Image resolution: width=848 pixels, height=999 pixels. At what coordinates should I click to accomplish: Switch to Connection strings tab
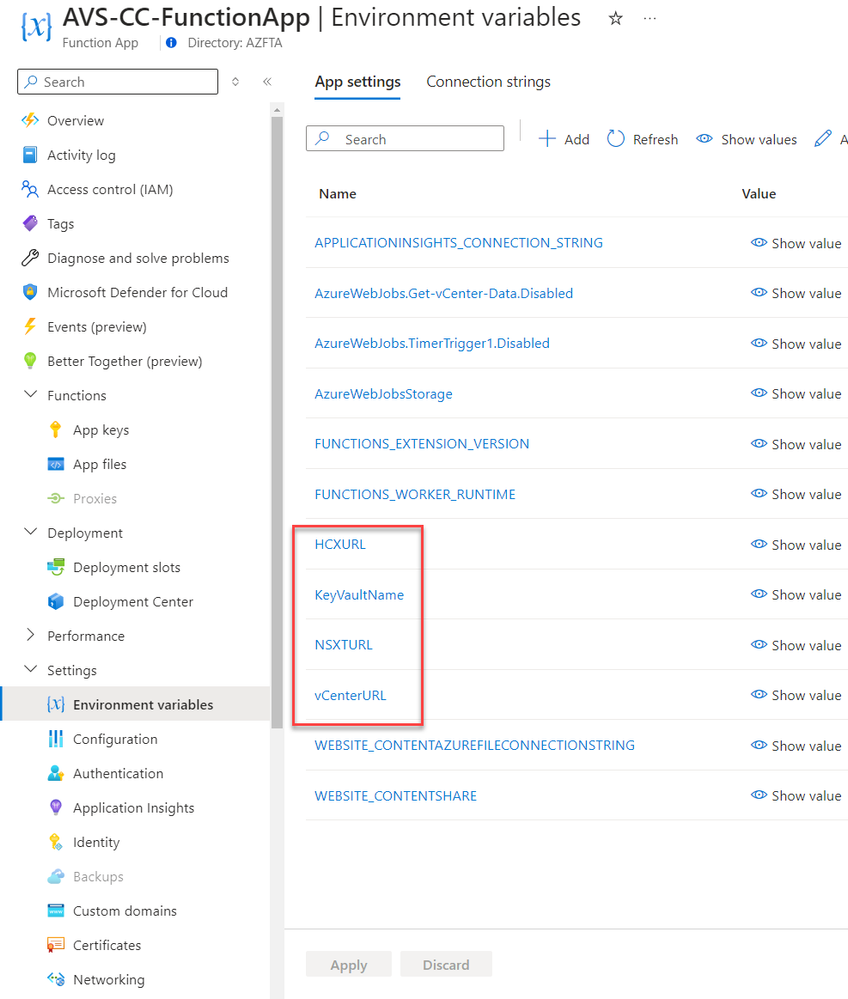(x=488, y=82)
